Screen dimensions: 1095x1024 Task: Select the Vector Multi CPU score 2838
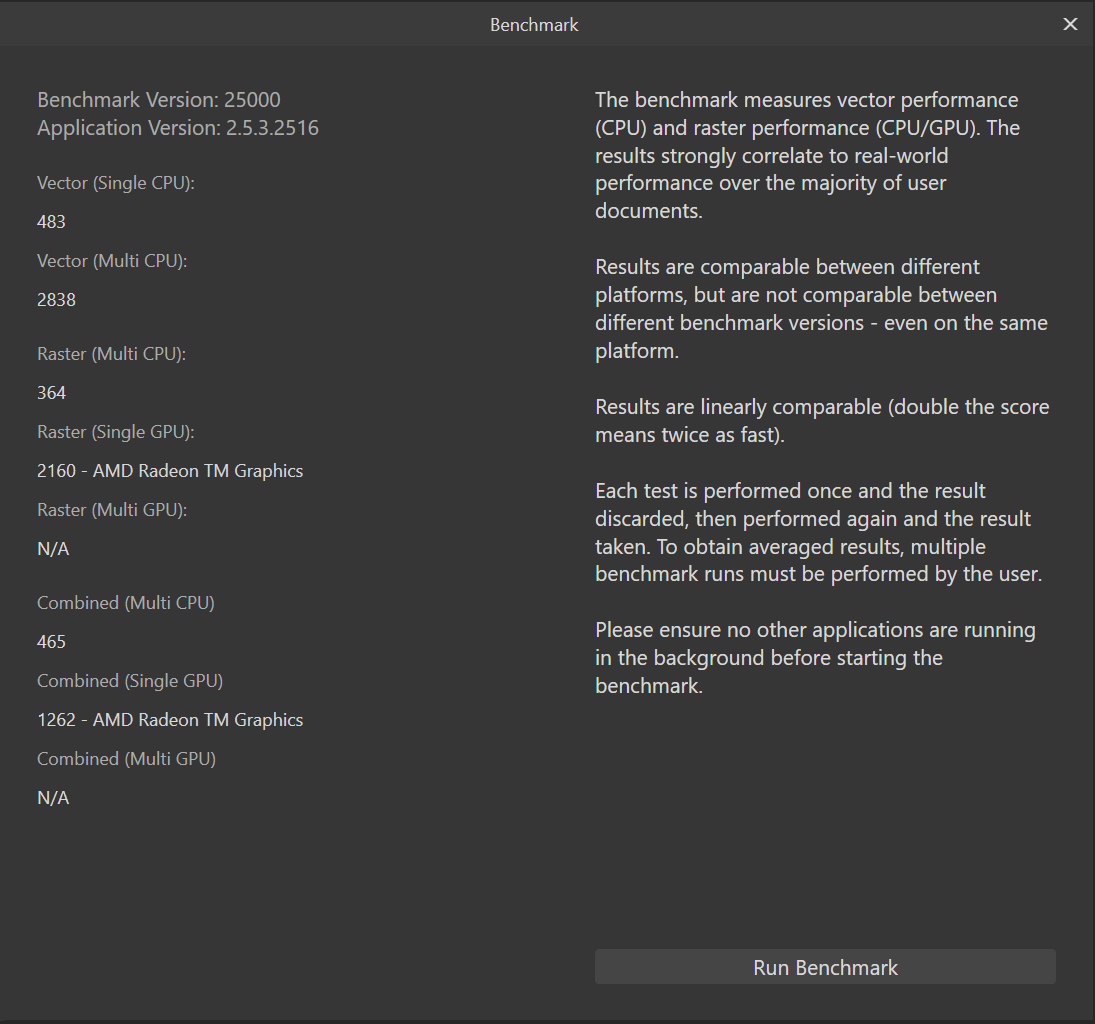(56, 299)
